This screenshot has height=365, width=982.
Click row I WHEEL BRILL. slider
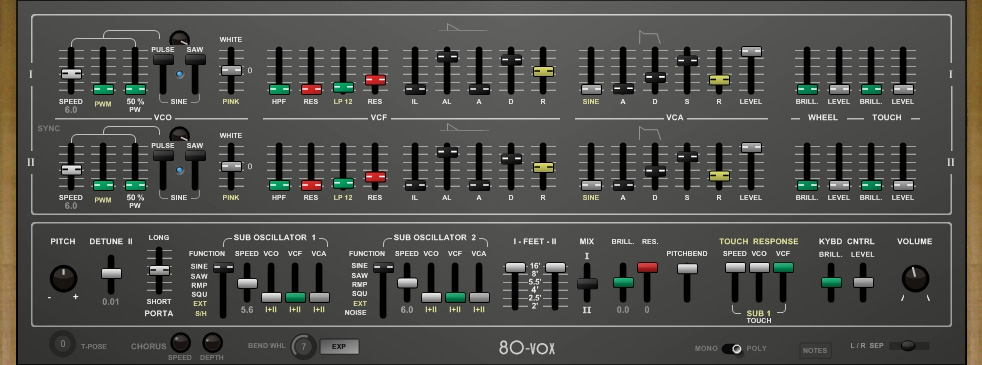click(807, 90)
